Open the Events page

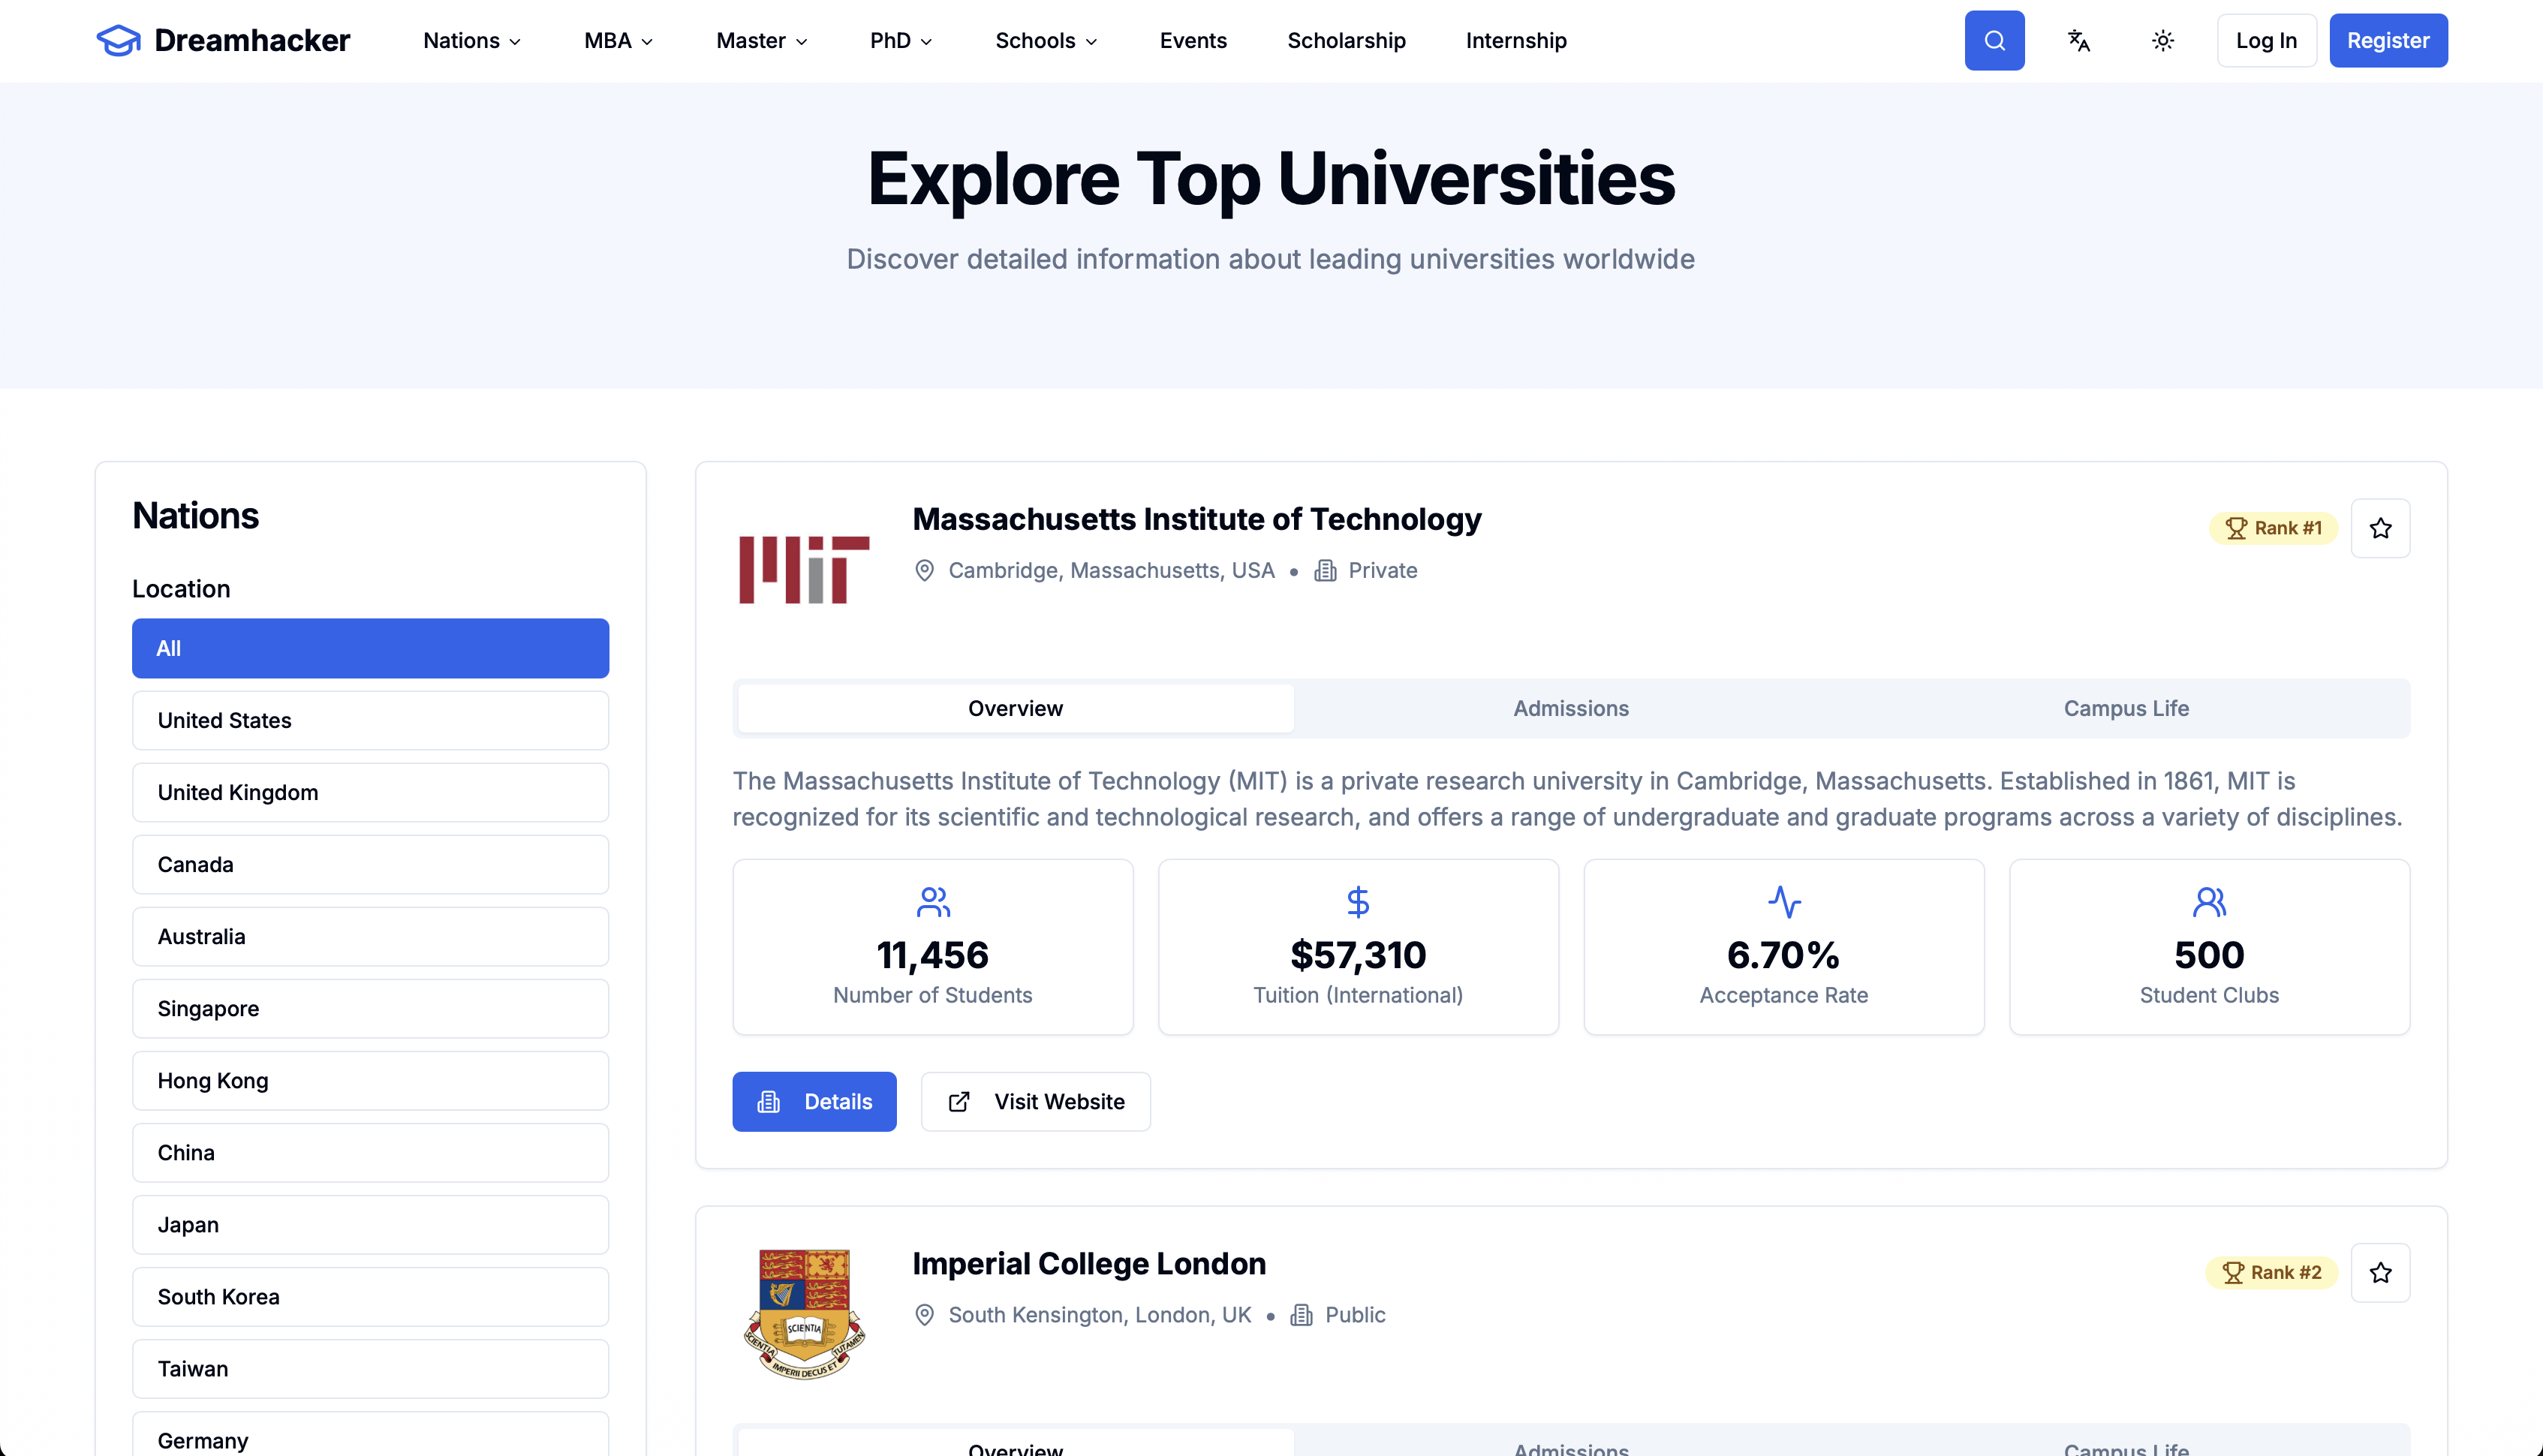point(1193,41)
